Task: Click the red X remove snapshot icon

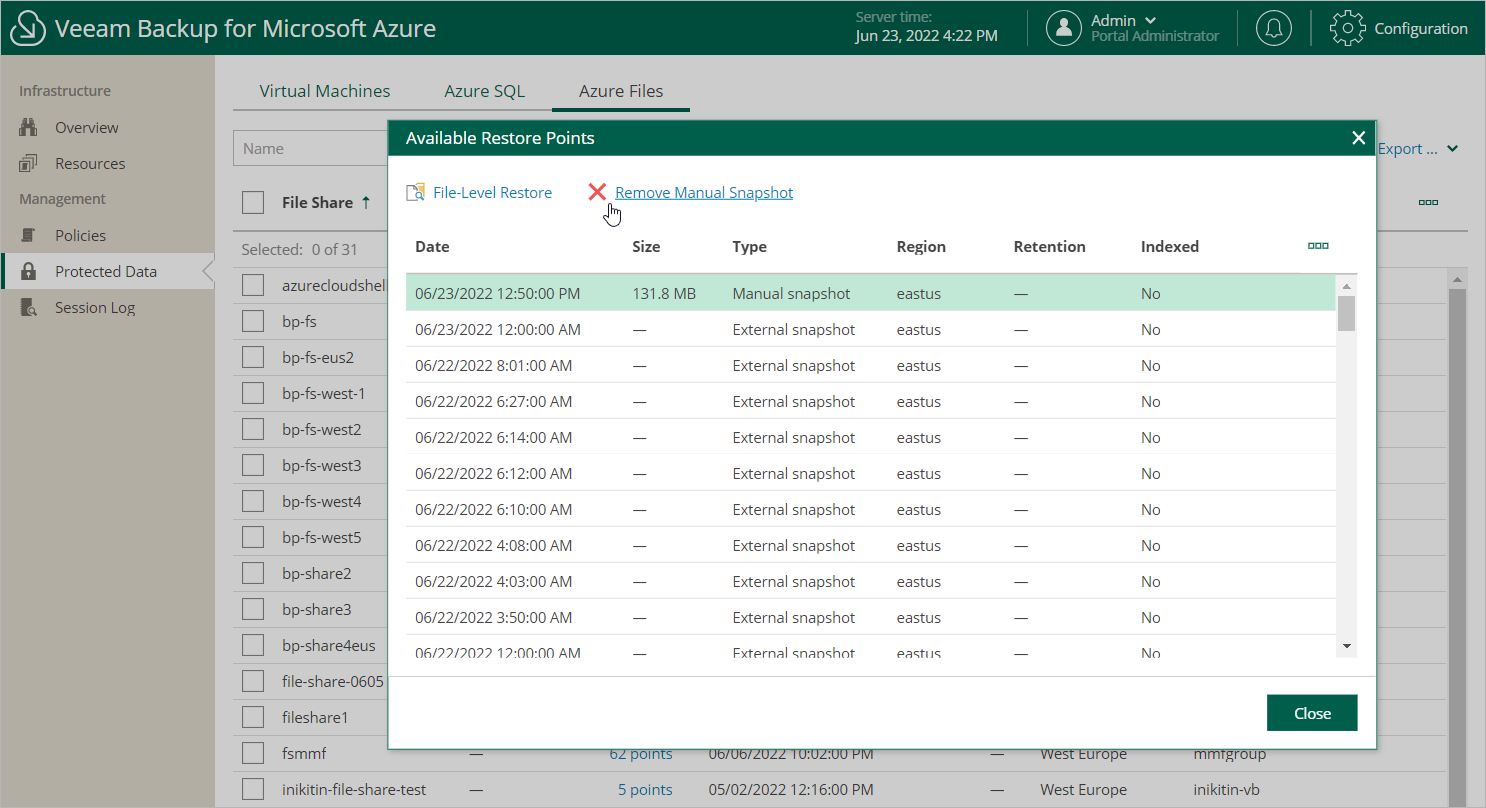Action: point(597,192)
